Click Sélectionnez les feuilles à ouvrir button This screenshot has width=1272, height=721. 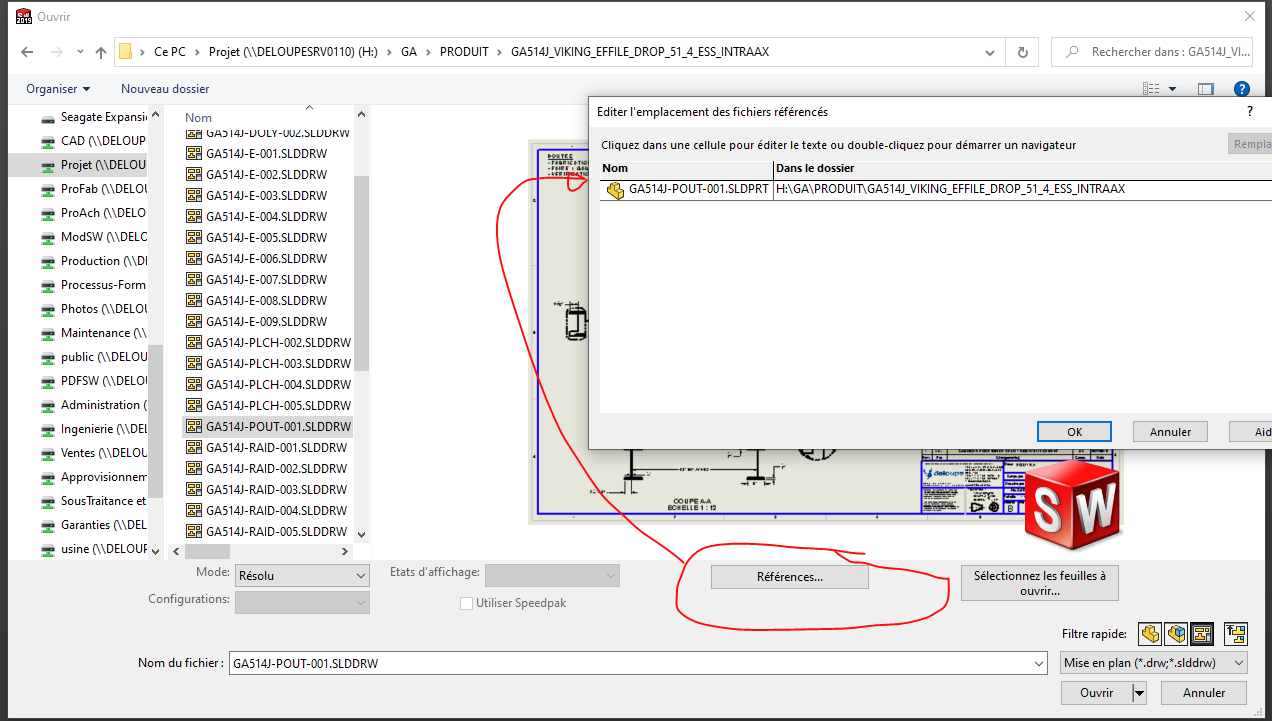tap(1039, 583)
